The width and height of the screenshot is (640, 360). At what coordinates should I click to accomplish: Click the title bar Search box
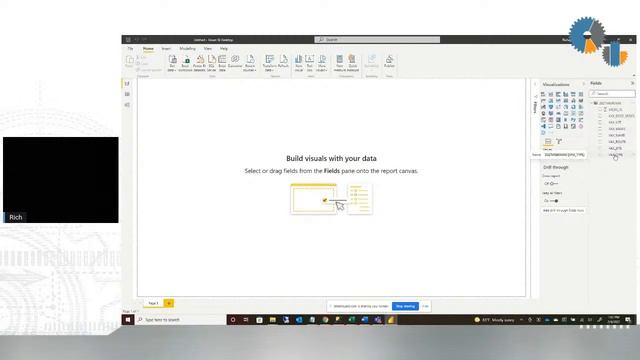(x=377, y=40)
